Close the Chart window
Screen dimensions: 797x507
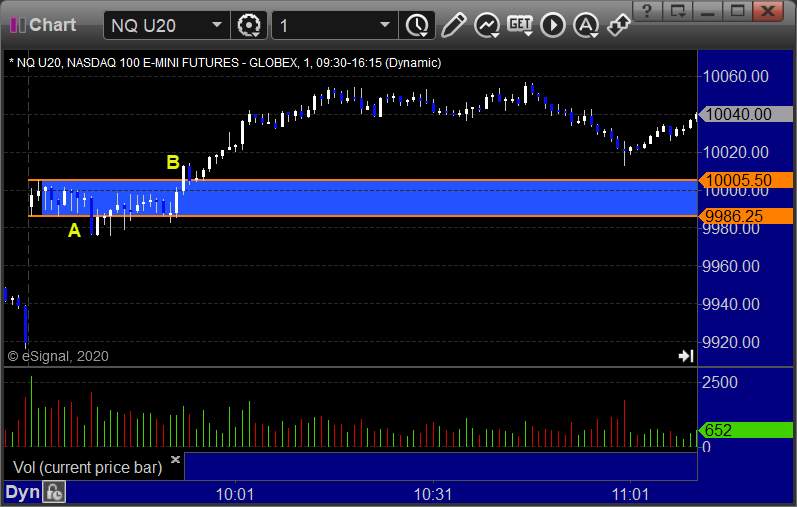(x=768, y=11)
